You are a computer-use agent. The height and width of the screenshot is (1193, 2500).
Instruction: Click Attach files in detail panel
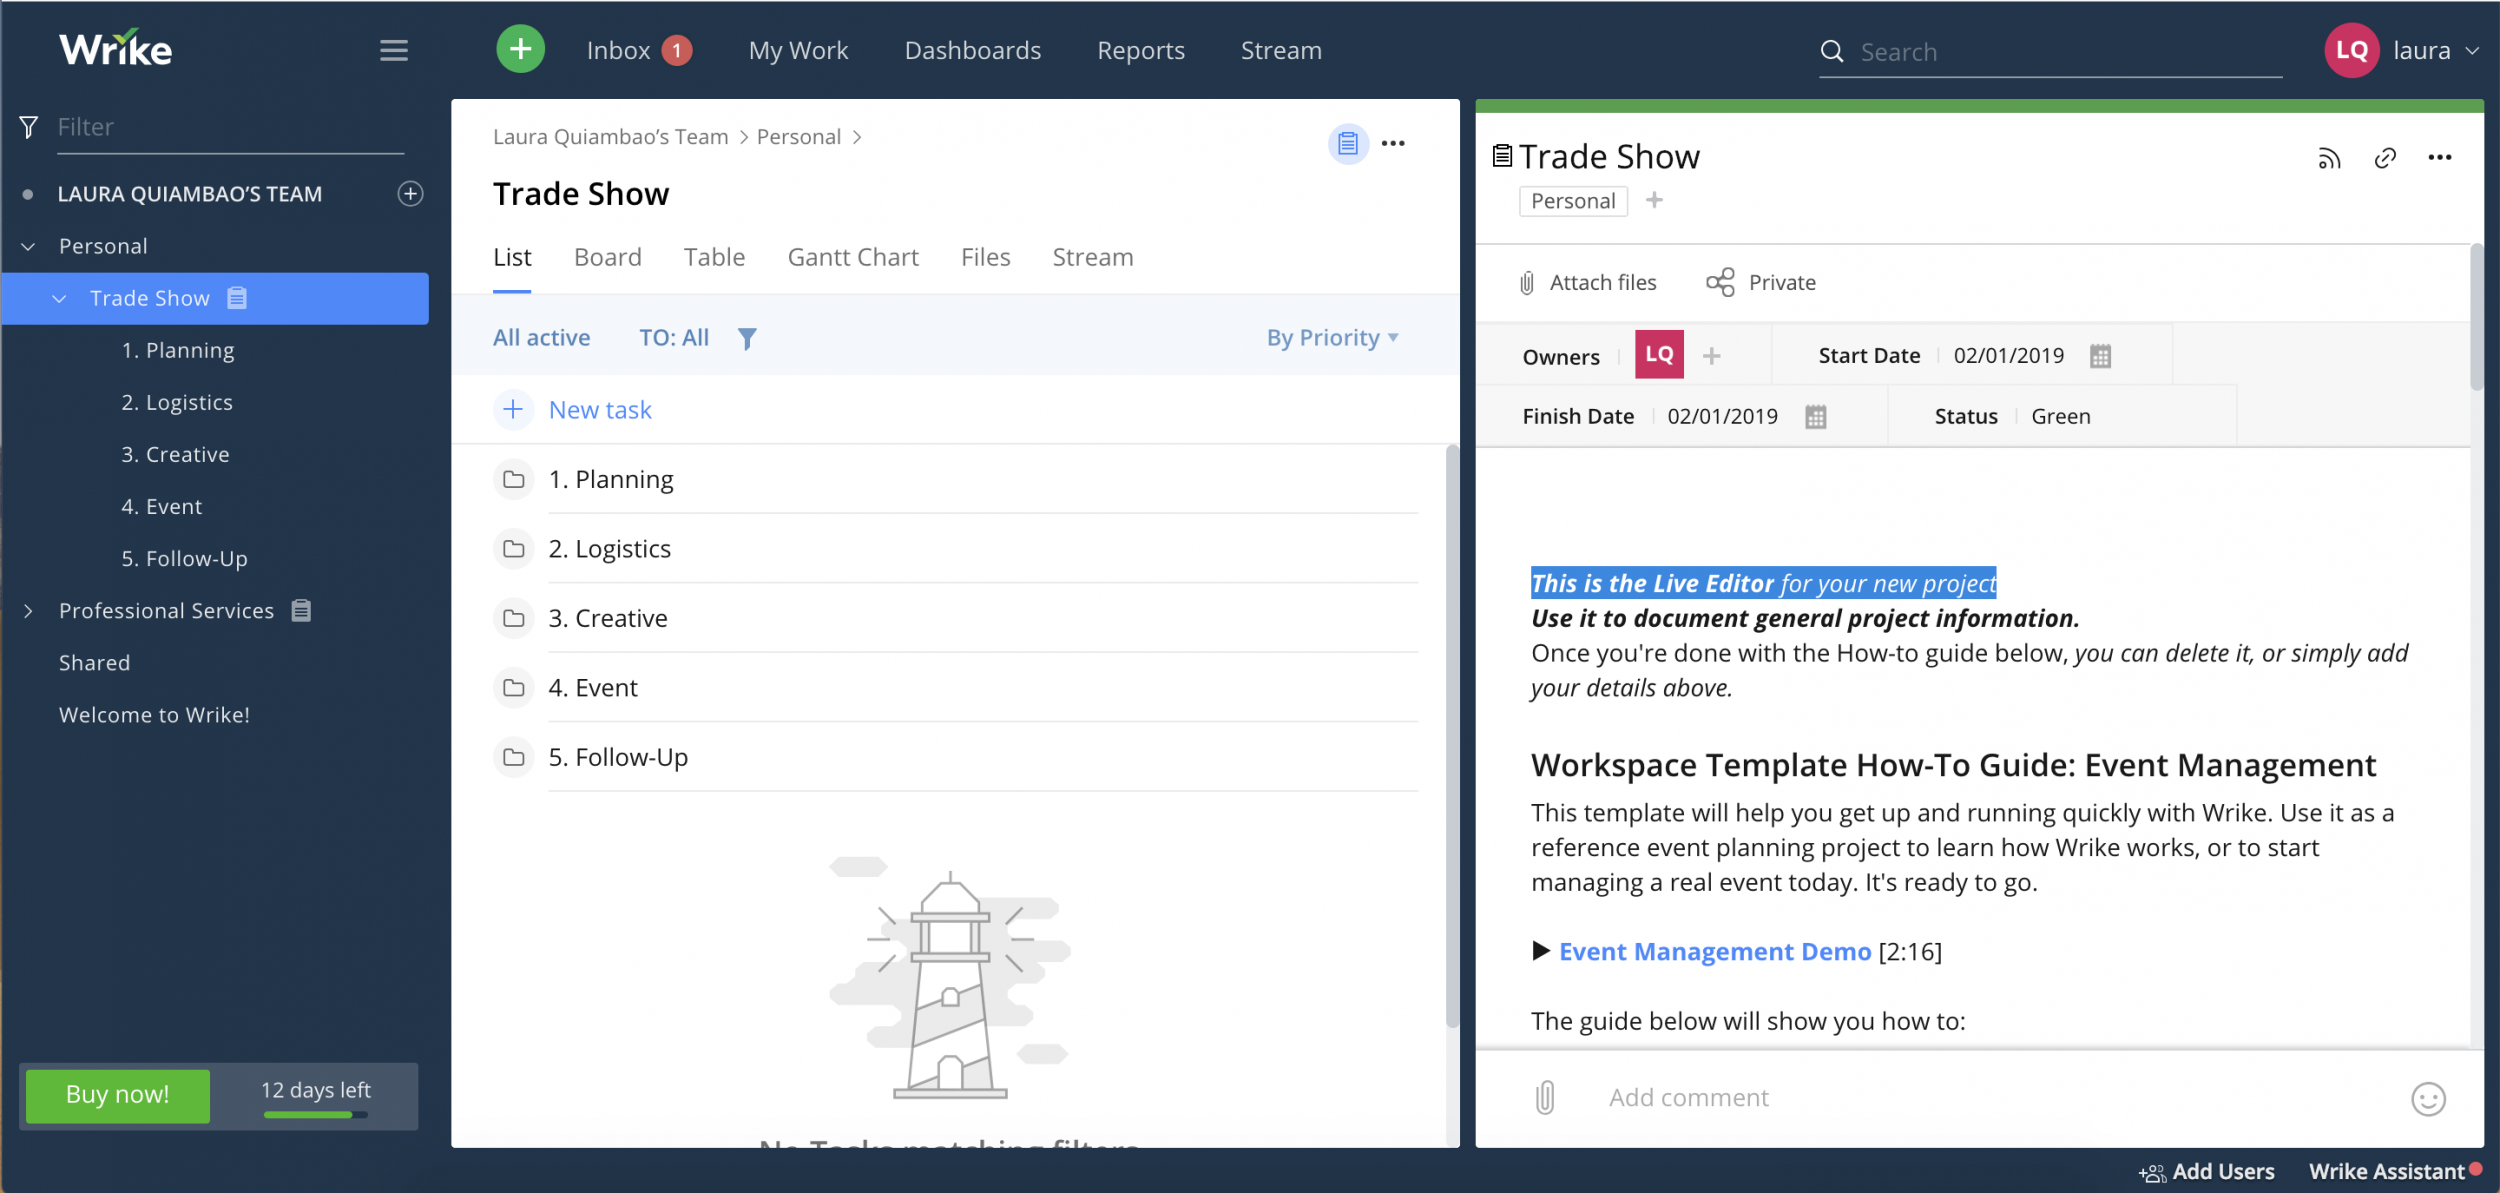tap(1588, 283)
